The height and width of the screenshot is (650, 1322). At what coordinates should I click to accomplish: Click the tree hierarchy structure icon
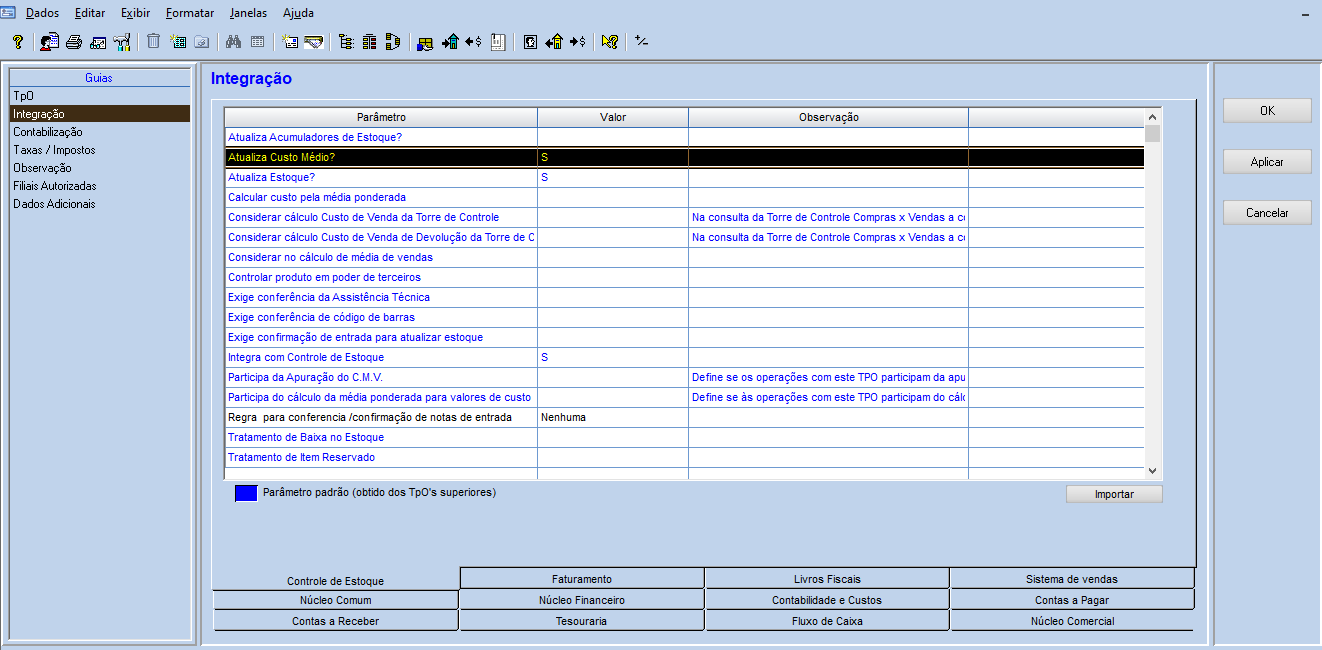[346, 42]
